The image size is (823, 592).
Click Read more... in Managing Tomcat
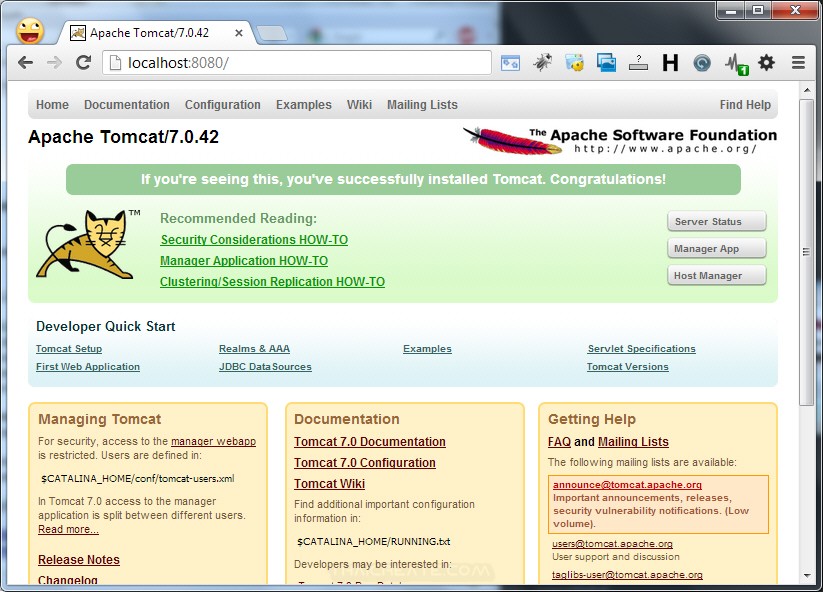(x=68, y=529)
